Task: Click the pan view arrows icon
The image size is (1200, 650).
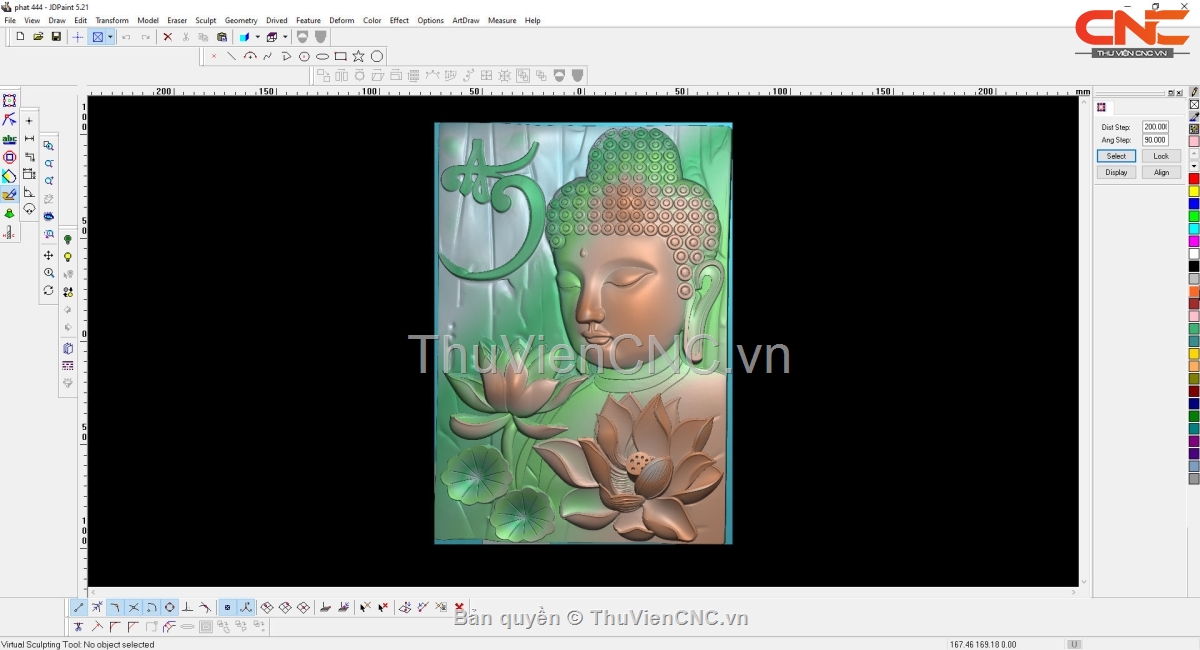Action: coord(48,256)
